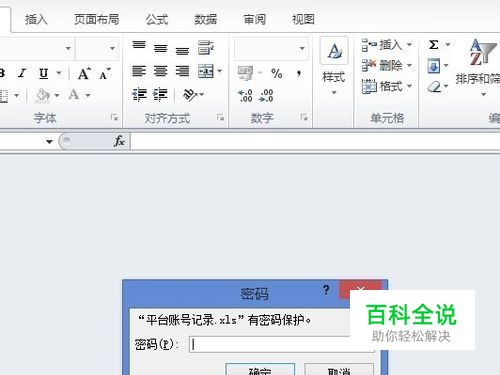Click inside the formula bar
500x375 pixels.
coord(315,142)
